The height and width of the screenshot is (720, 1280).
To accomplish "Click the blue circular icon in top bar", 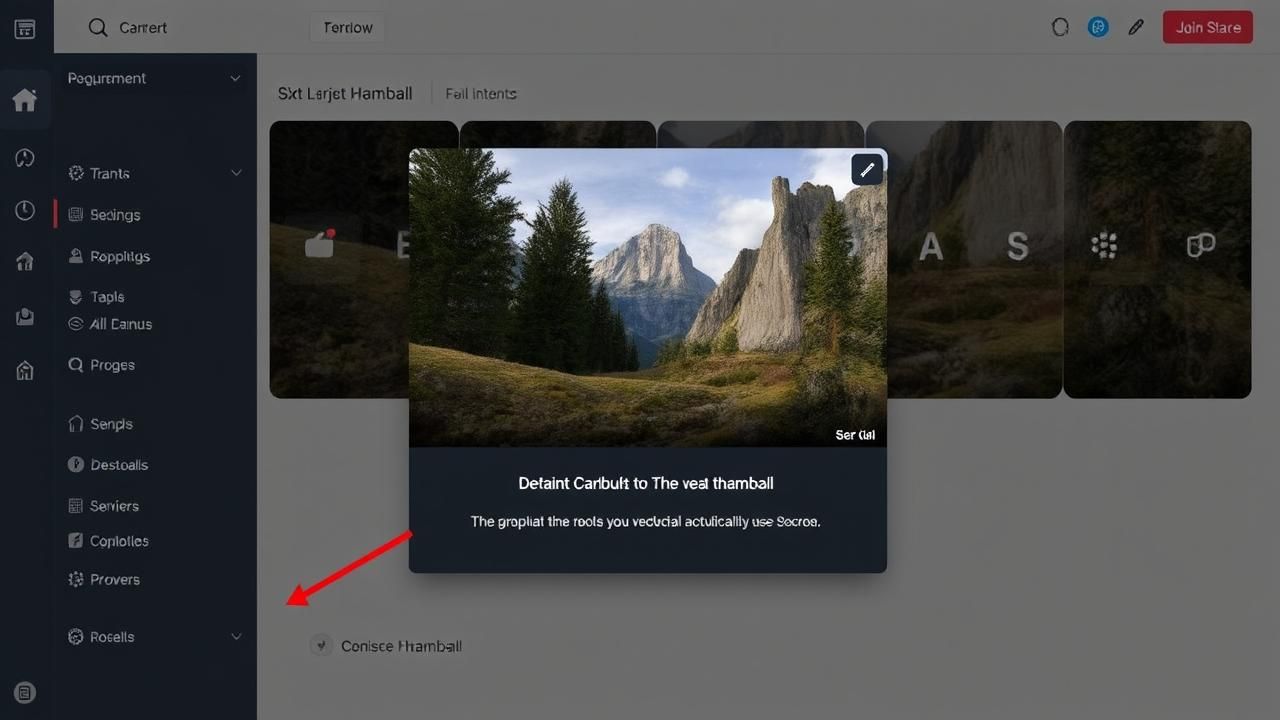I will pyautogui.click(x=1098, y=28).
